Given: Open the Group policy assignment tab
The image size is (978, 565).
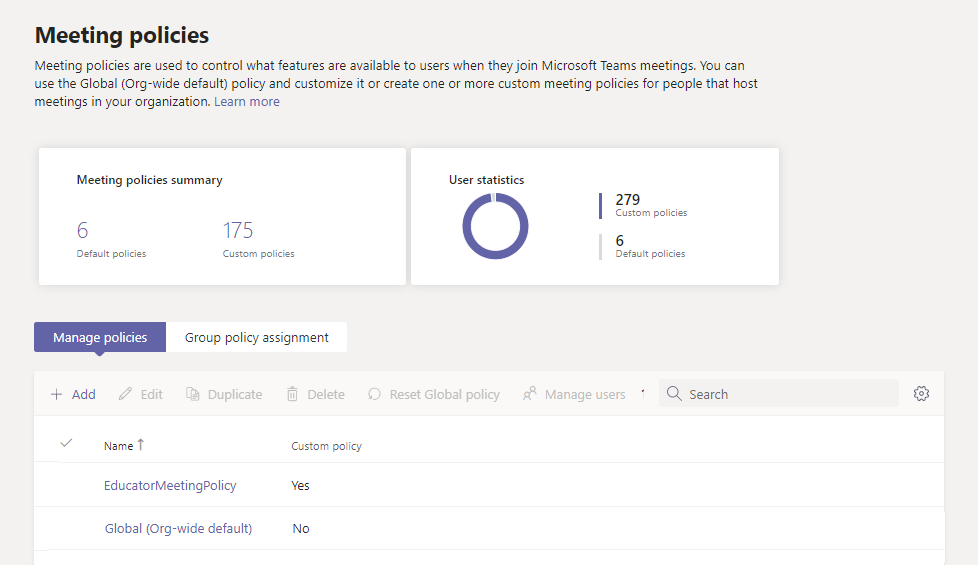Looking at the screenshot, I should coord(256,337).
